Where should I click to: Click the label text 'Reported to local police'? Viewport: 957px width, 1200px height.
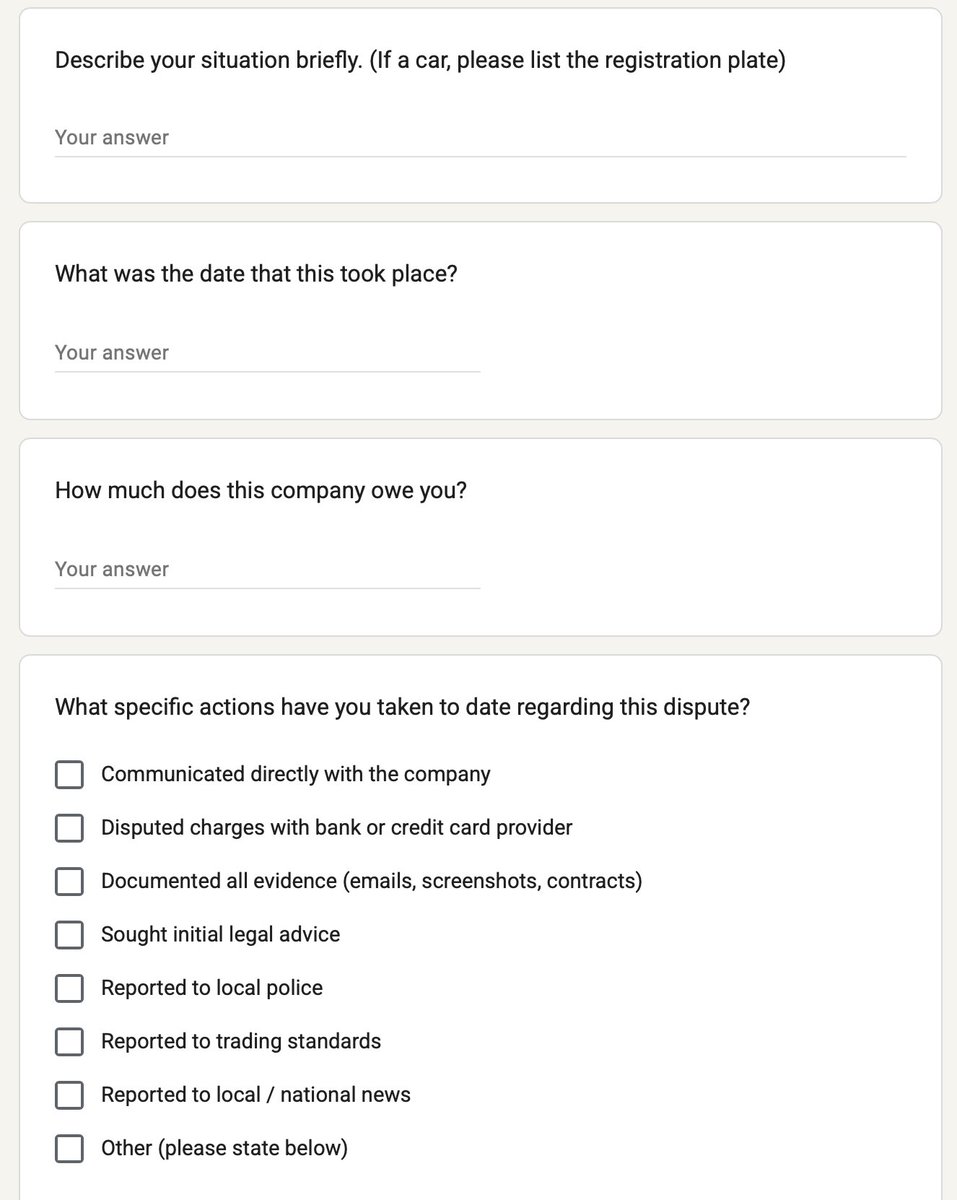tap(212, 988)
